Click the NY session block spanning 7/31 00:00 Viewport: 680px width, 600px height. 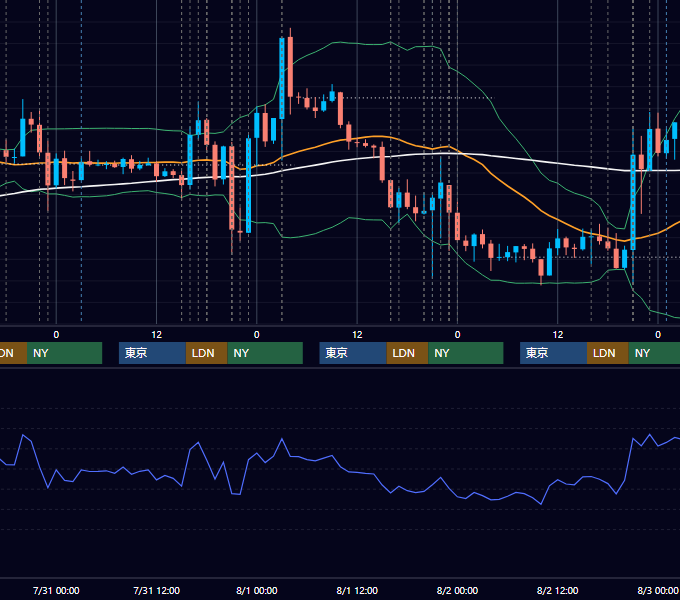coord(64,353)
